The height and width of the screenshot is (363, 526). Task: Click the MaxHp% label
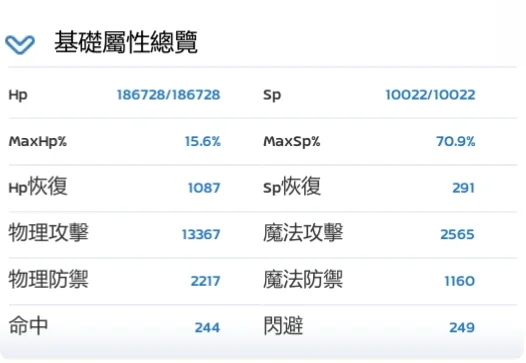pyautogui.click(x=38, y=142)
